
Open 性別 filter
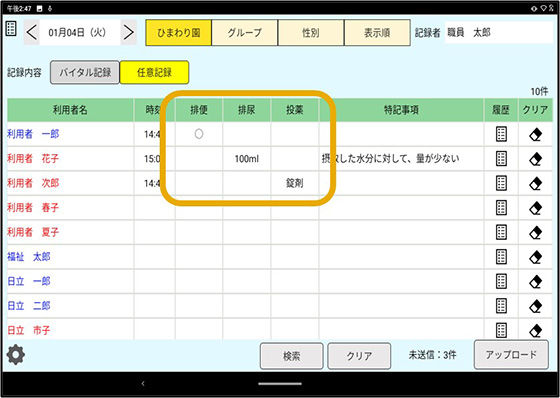311,33
